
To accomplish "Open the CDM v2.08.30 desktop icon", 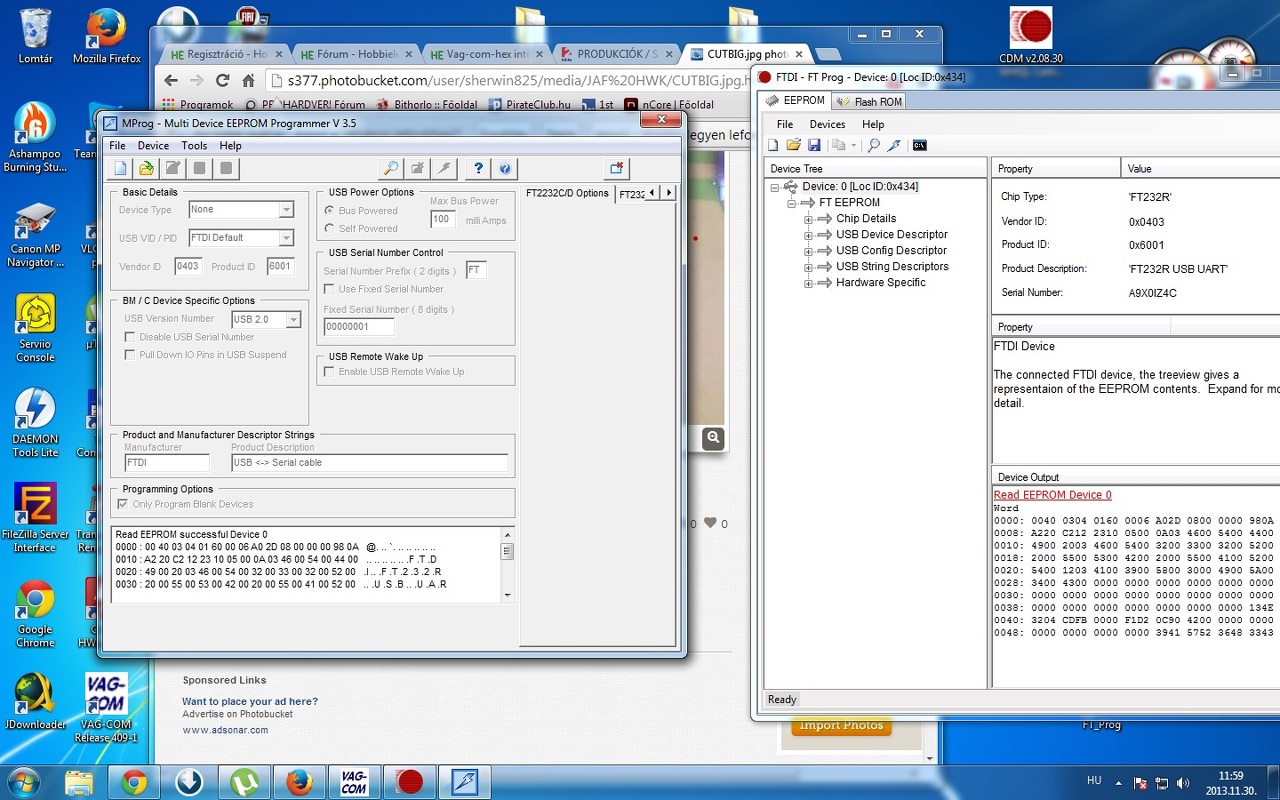I will click(1031, 36).
